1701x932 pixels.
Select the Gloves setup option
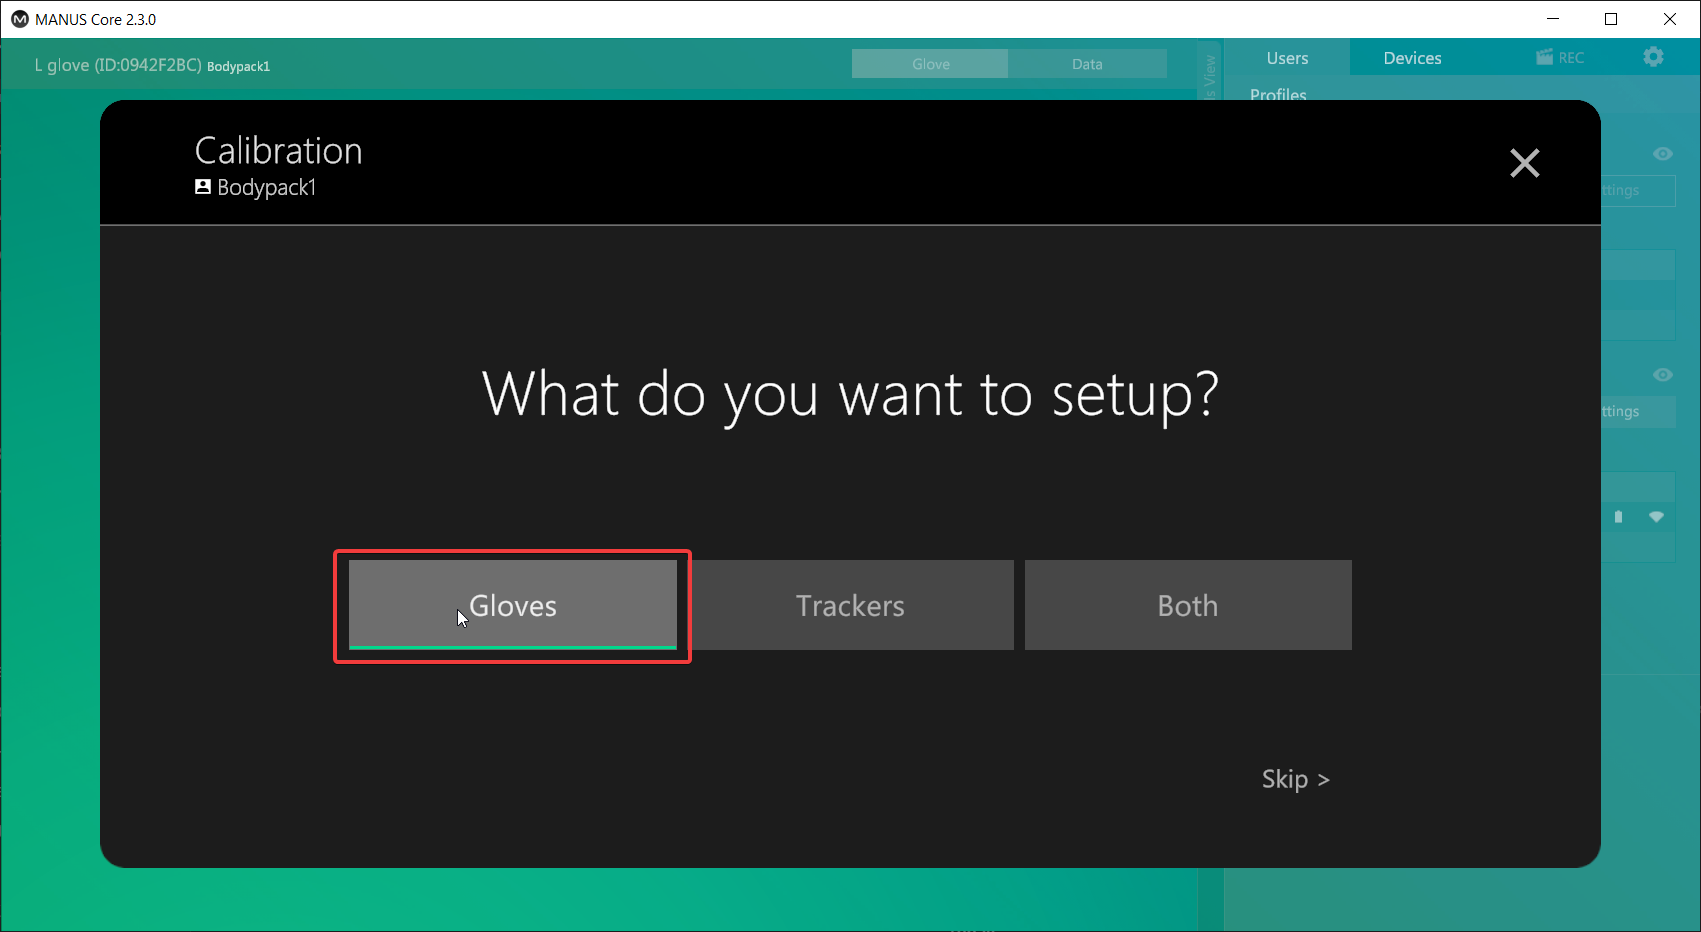[x=512, y=605]
